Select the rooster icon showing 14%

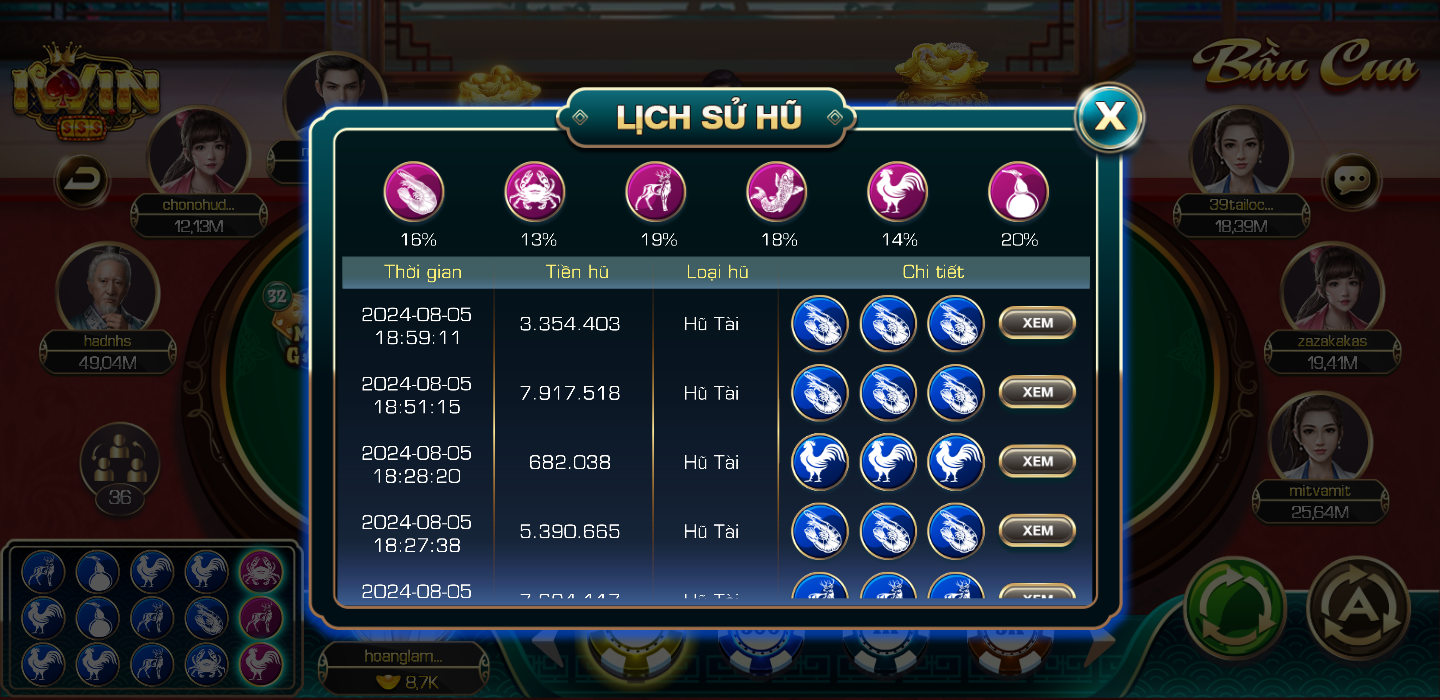tap(898, 191)
